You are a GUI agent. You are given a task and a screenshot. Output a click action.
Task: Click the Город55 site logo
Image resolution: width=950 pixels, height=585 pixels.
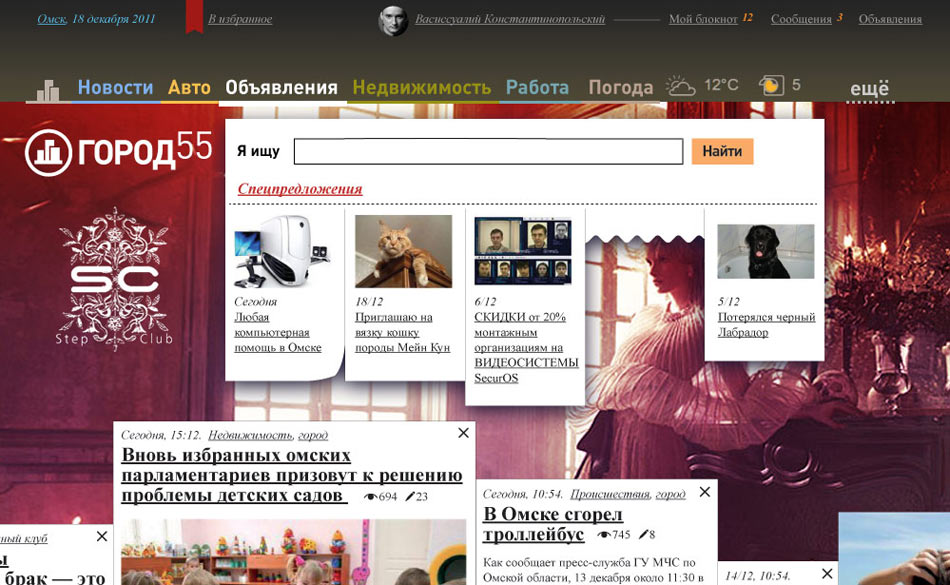(x=119, y=150)
